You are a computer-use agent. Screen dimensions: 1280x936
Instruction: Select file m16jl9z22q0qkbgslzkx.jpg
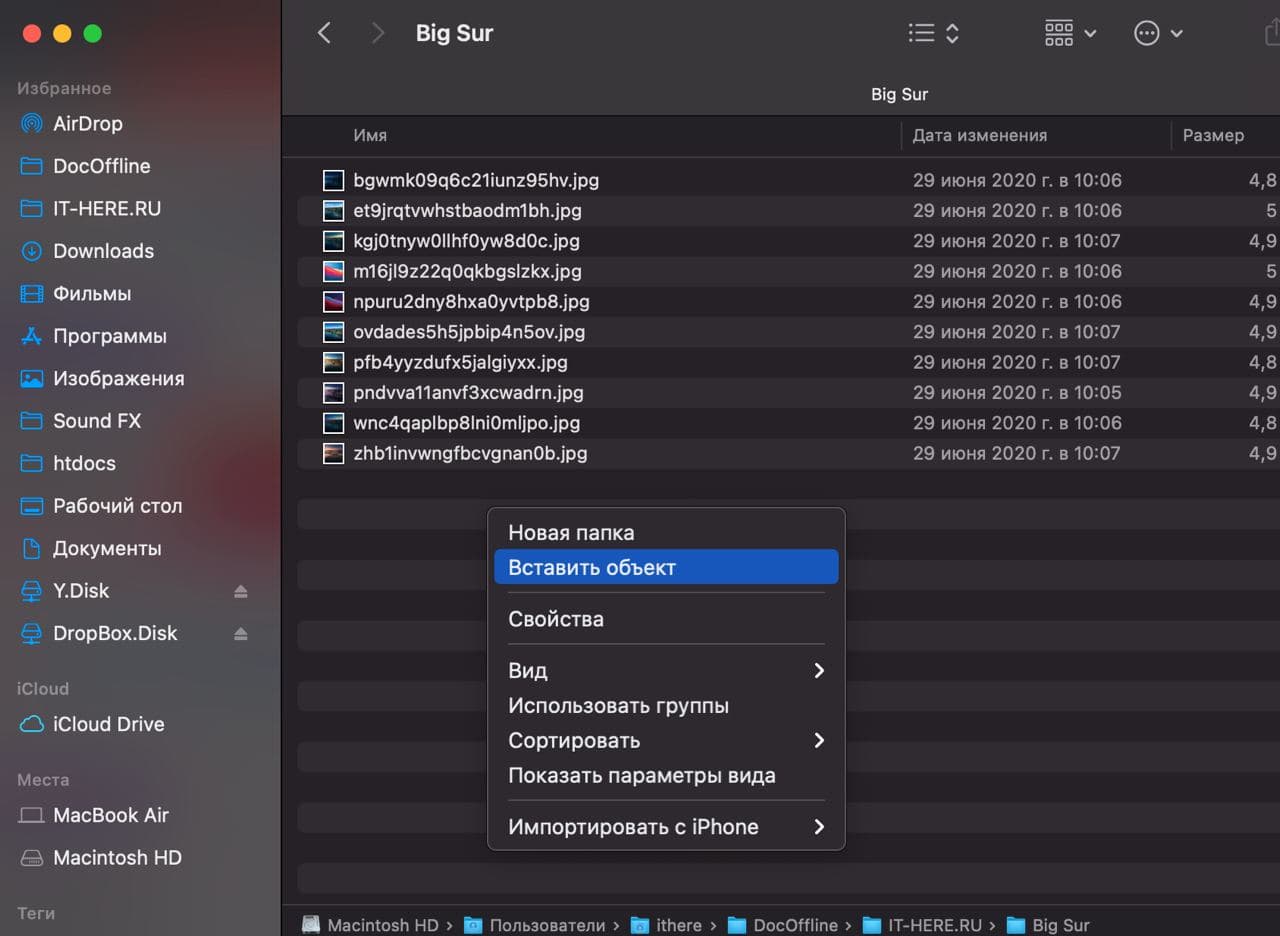[x=466, y=271]
